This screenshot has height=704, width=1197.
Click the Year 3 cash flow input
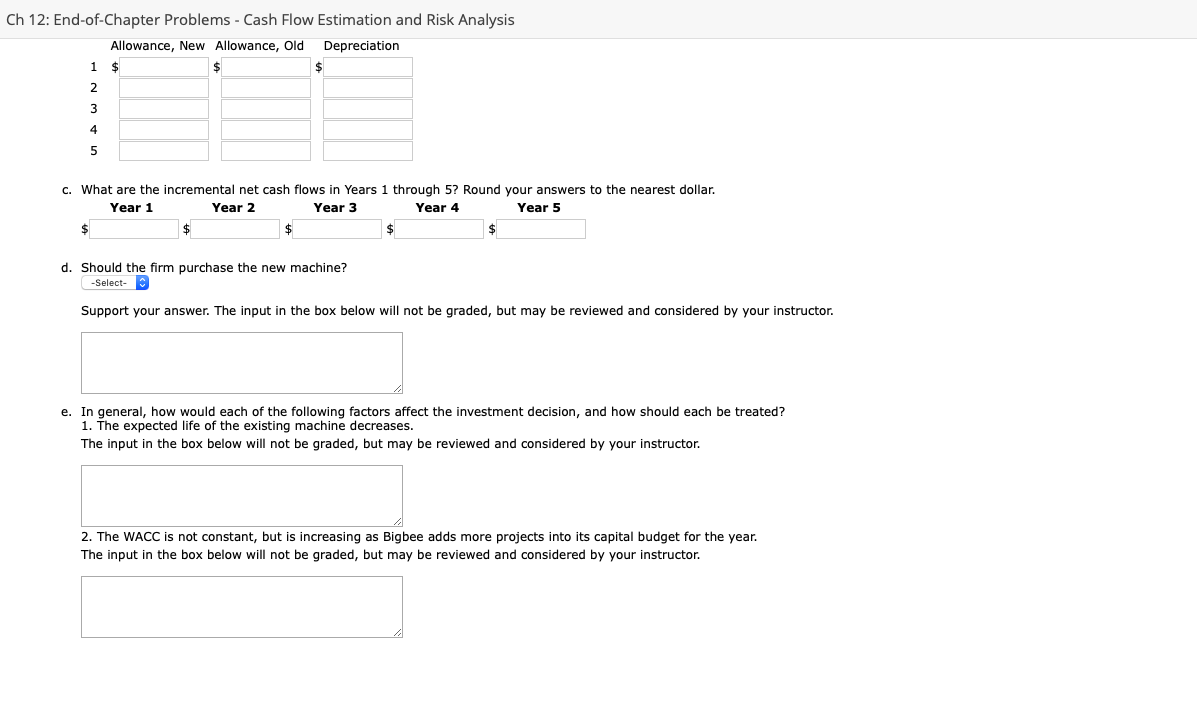[336, 228]
